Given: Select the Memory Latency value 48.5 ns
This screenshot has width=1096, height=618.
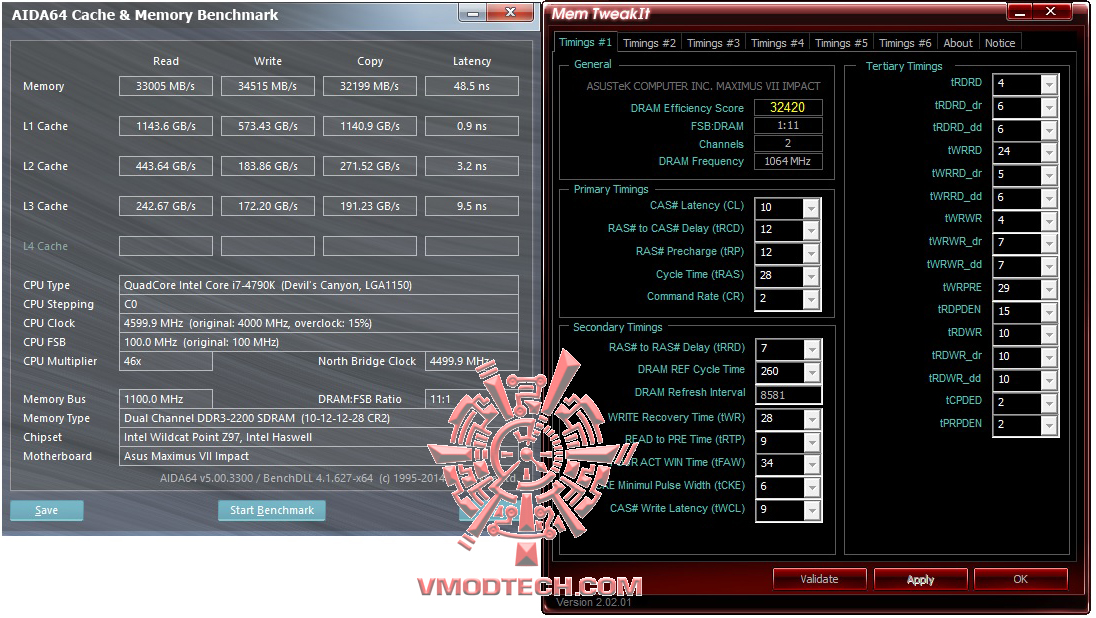Looking at the screenshot, I should coord(472,86).
